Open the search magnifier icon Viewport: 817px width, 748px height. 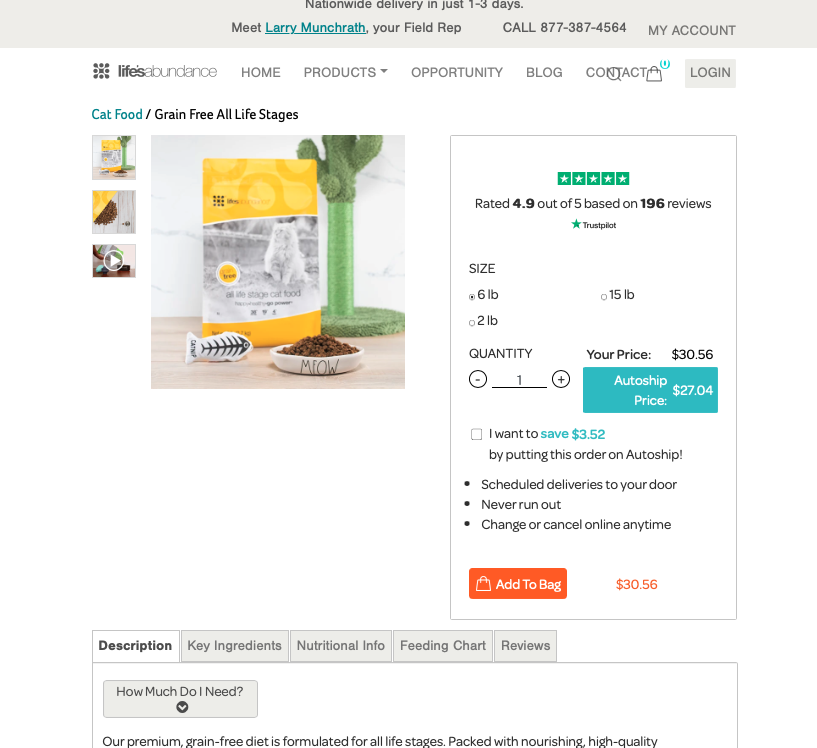point(614,74)
